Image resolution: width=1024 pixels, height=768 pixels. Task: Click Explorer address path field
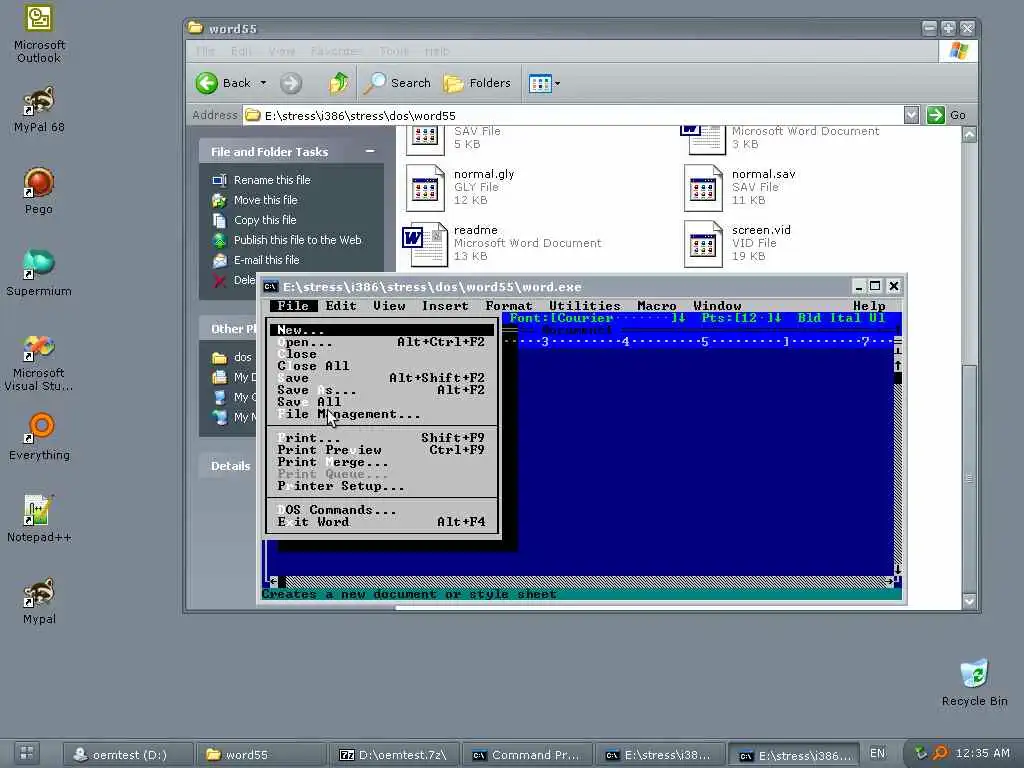coord(573,116)
